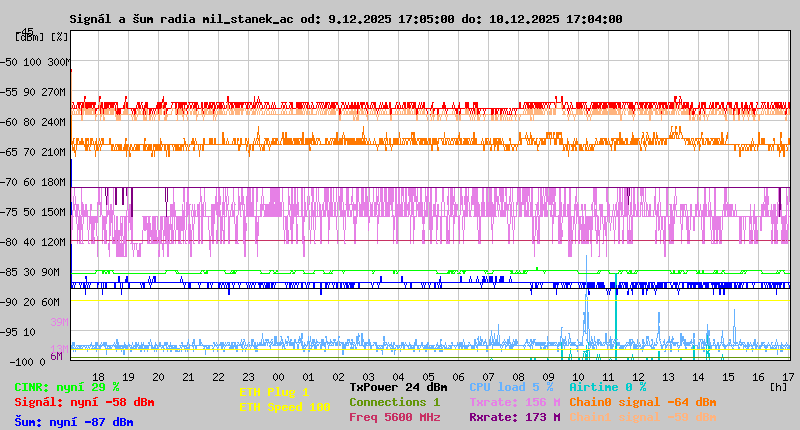The width and height of the screenshot is (800, 430).
Task: Click the '[h]' time axis unit label
Action: coord(778,387)
